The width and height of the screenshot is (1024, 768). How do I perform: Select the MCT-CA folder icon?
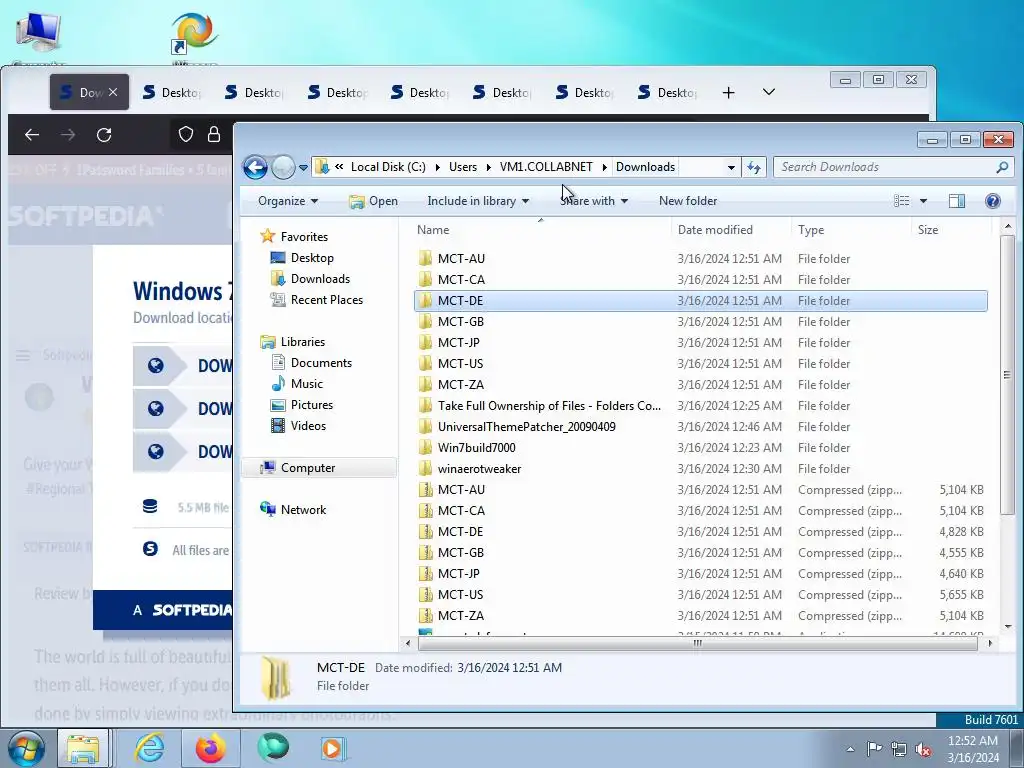point(425,280)
